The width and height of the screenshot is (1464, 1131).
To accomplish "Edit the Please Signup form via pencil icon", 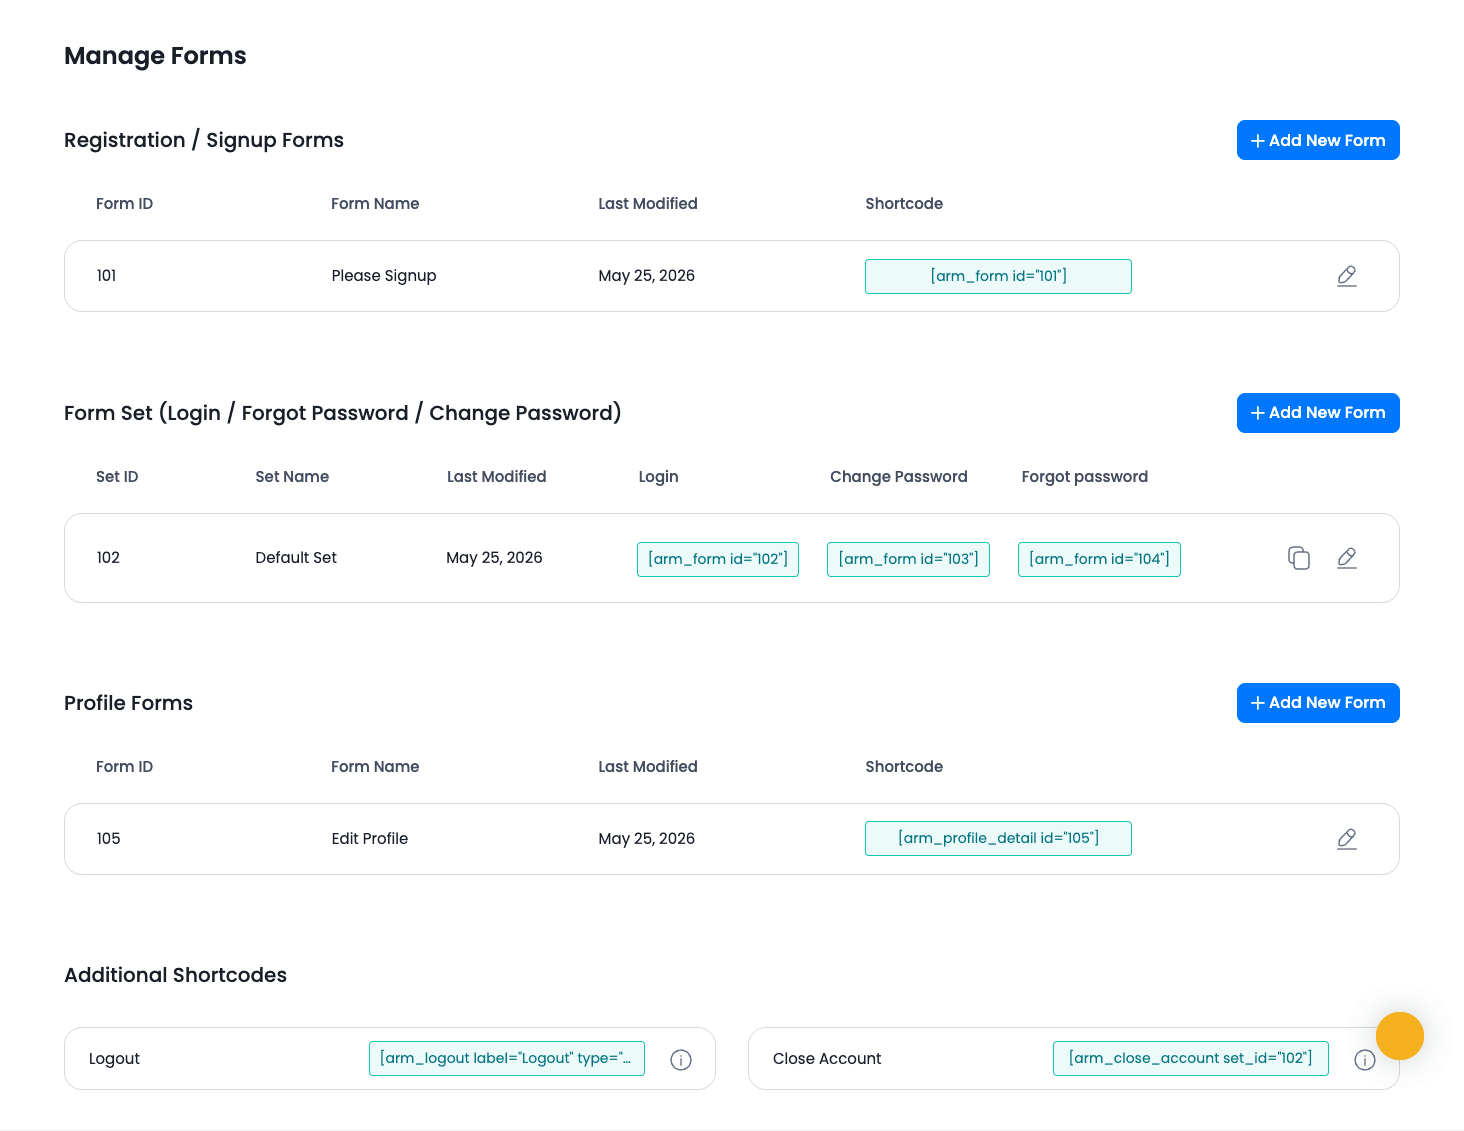I will click(x=1347, y=276).
